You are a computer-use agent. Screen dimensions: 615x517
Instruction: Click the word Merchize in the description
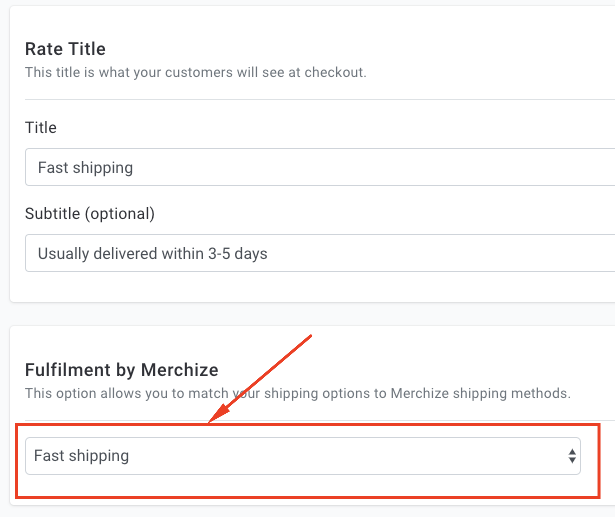click(x=420, y=393)
